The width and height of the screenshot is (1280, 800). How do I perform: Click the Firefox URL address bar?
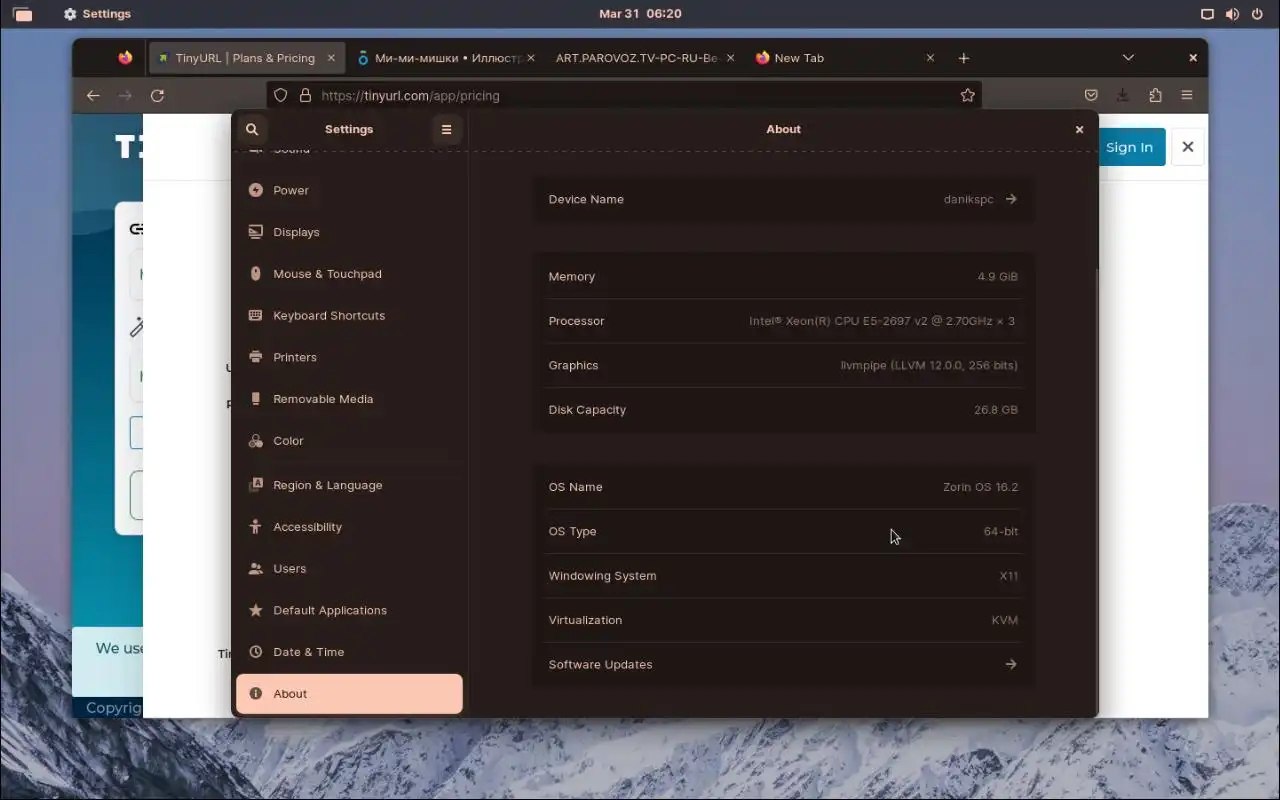624,95
